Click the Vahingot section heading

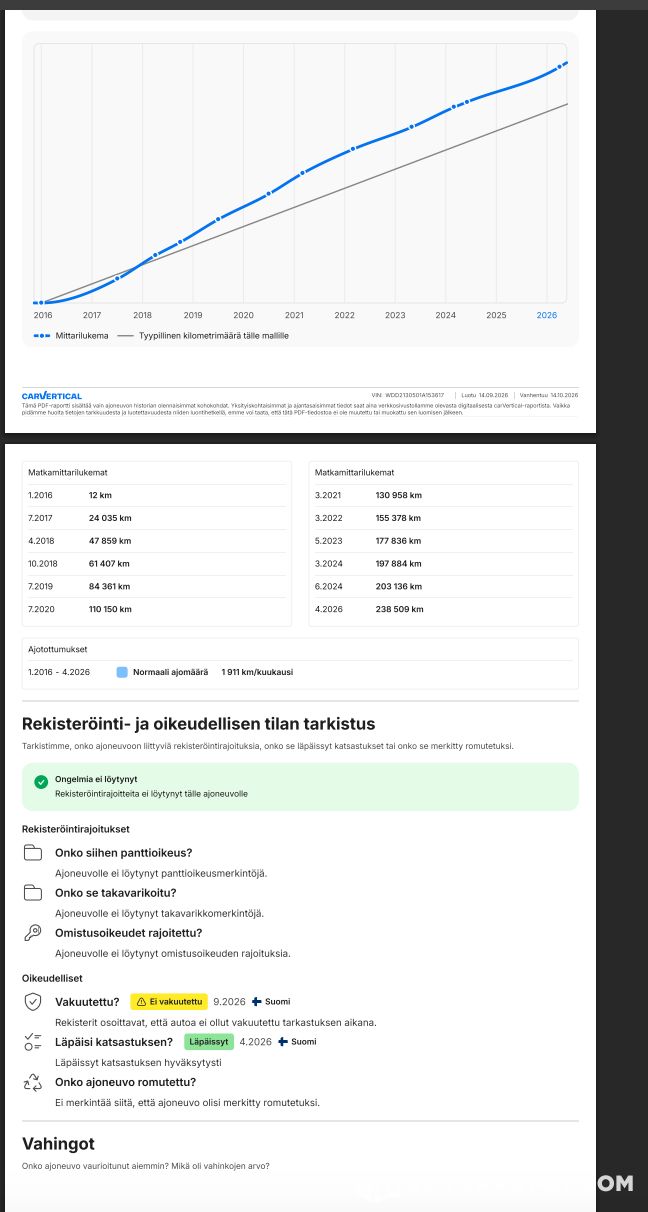coord(58,1143)
